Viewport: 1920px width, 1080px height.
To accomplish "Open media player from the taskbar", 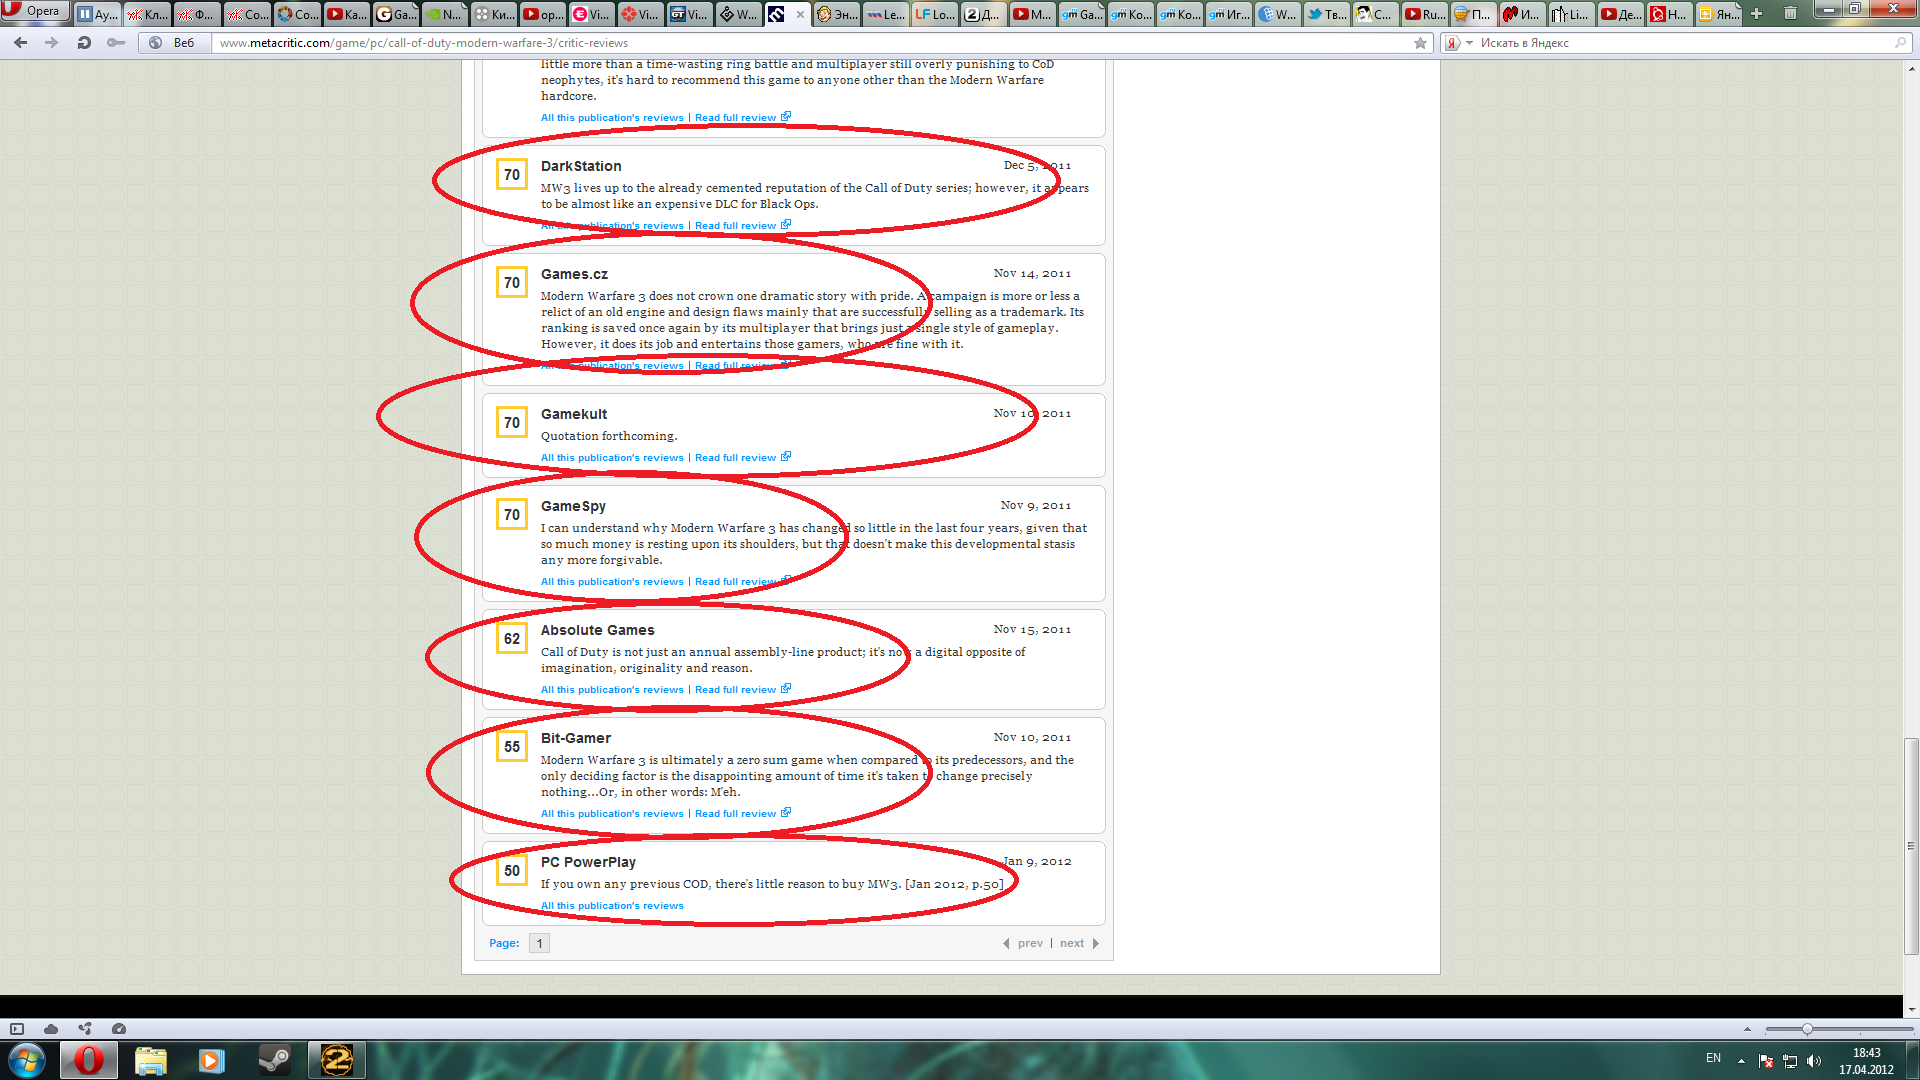I will point(212,1060).
